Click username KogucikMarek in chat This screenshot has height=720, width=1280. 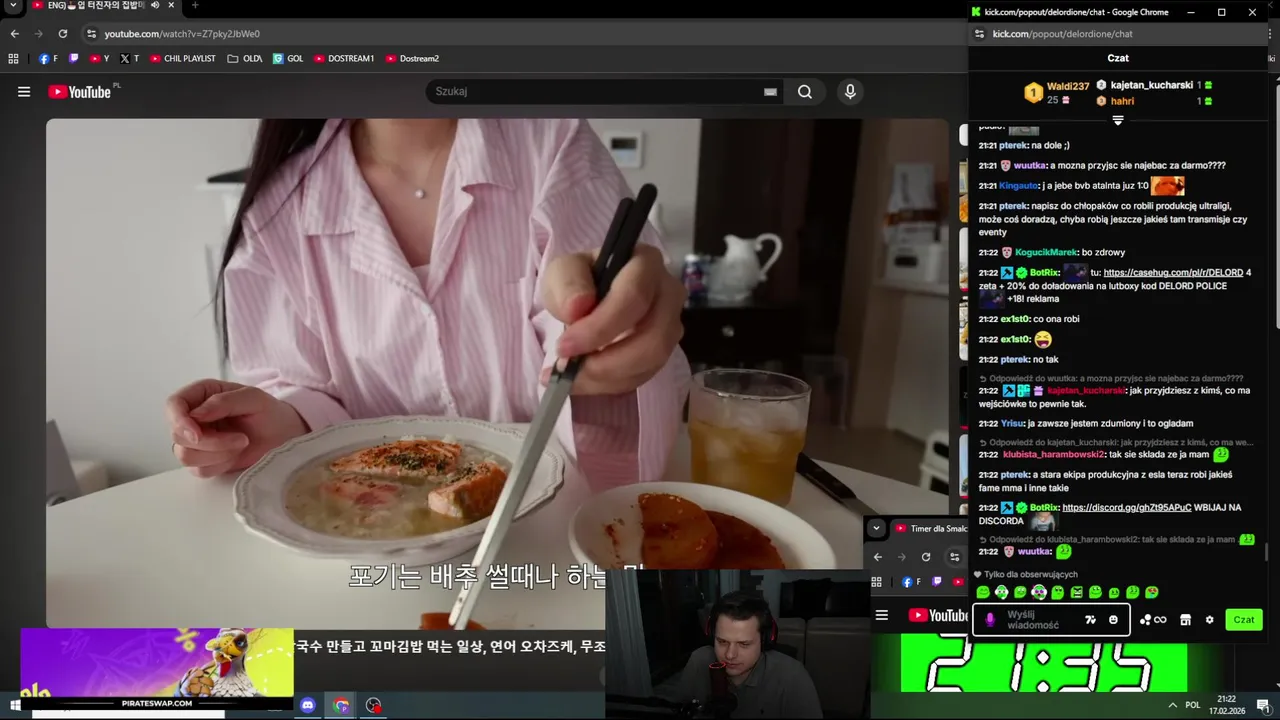pyautogui.click(x=1046, y=252)
